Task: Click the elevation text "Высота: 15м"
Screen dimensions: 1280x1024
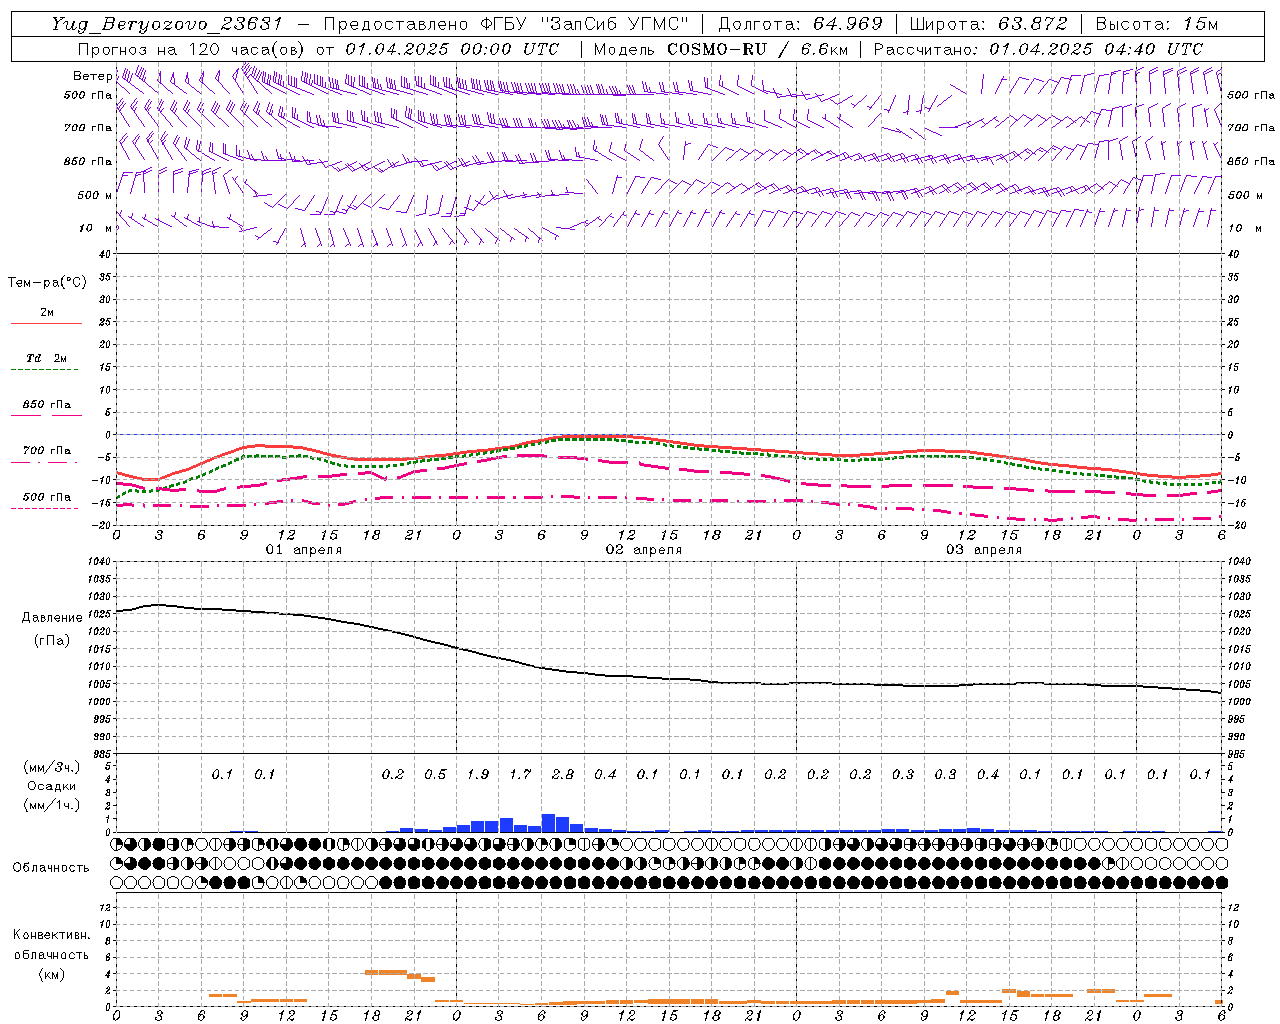Action: click(x=1157, y=24)
